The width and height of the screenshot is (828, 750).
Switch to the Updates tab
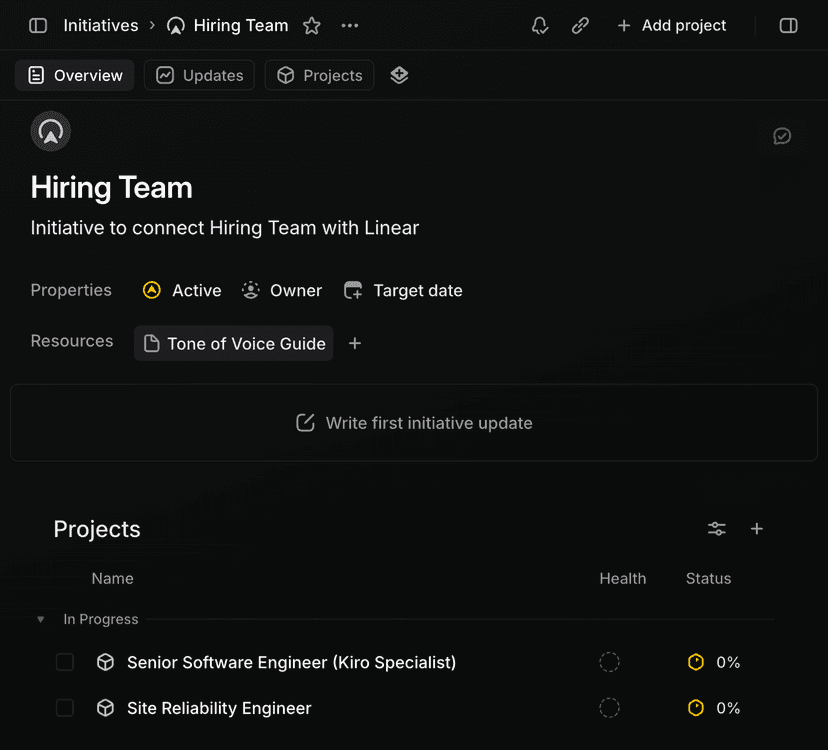click(200, 75)
